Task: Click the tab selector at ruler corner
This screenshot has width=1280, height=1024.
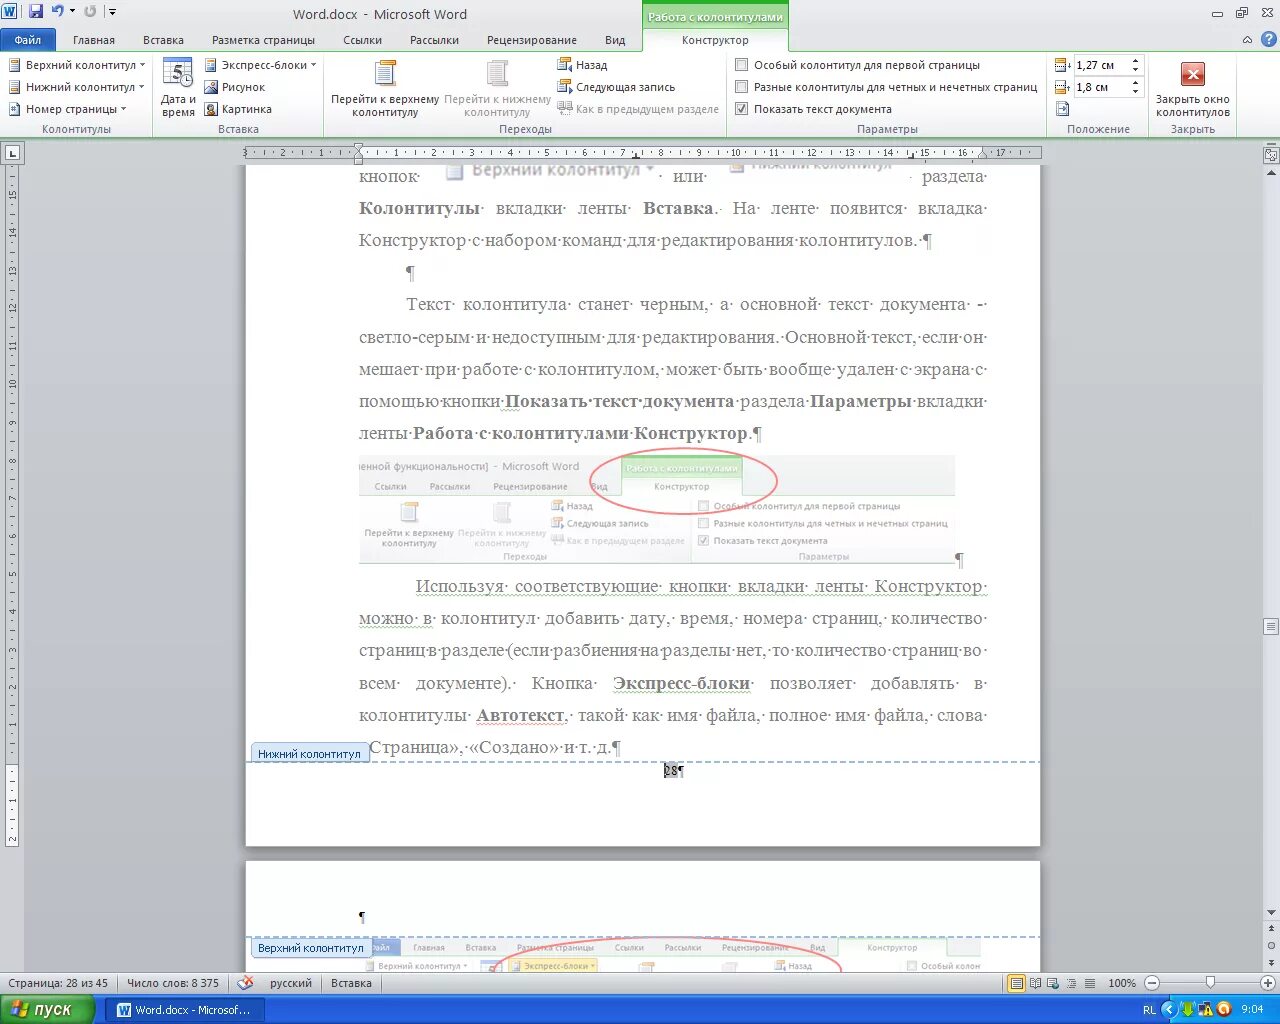Action: coord(12,153)
